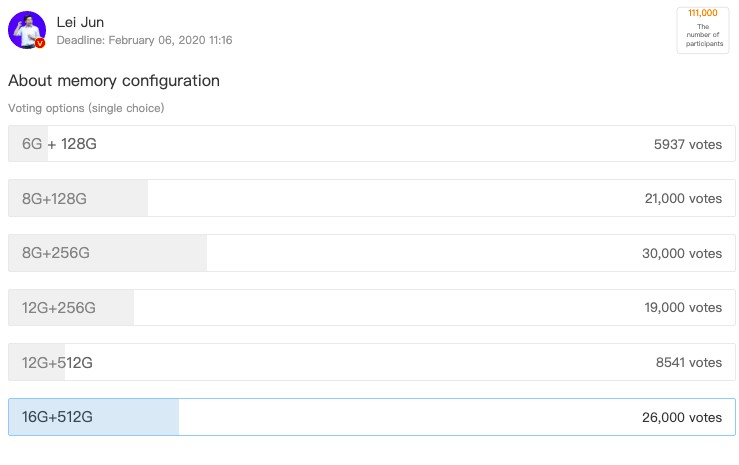Viewport: 739px width, 465px height.
Task: Click the 5937 votes count
Action: (x=687, y=144)
